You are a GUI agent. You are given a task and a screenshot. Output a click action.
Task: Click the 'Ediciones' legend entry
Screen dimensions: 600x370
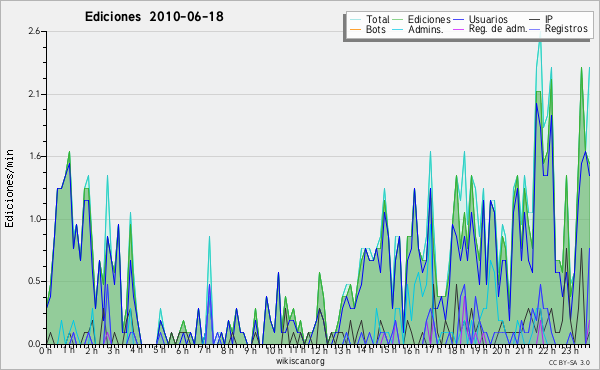point(429,19)
